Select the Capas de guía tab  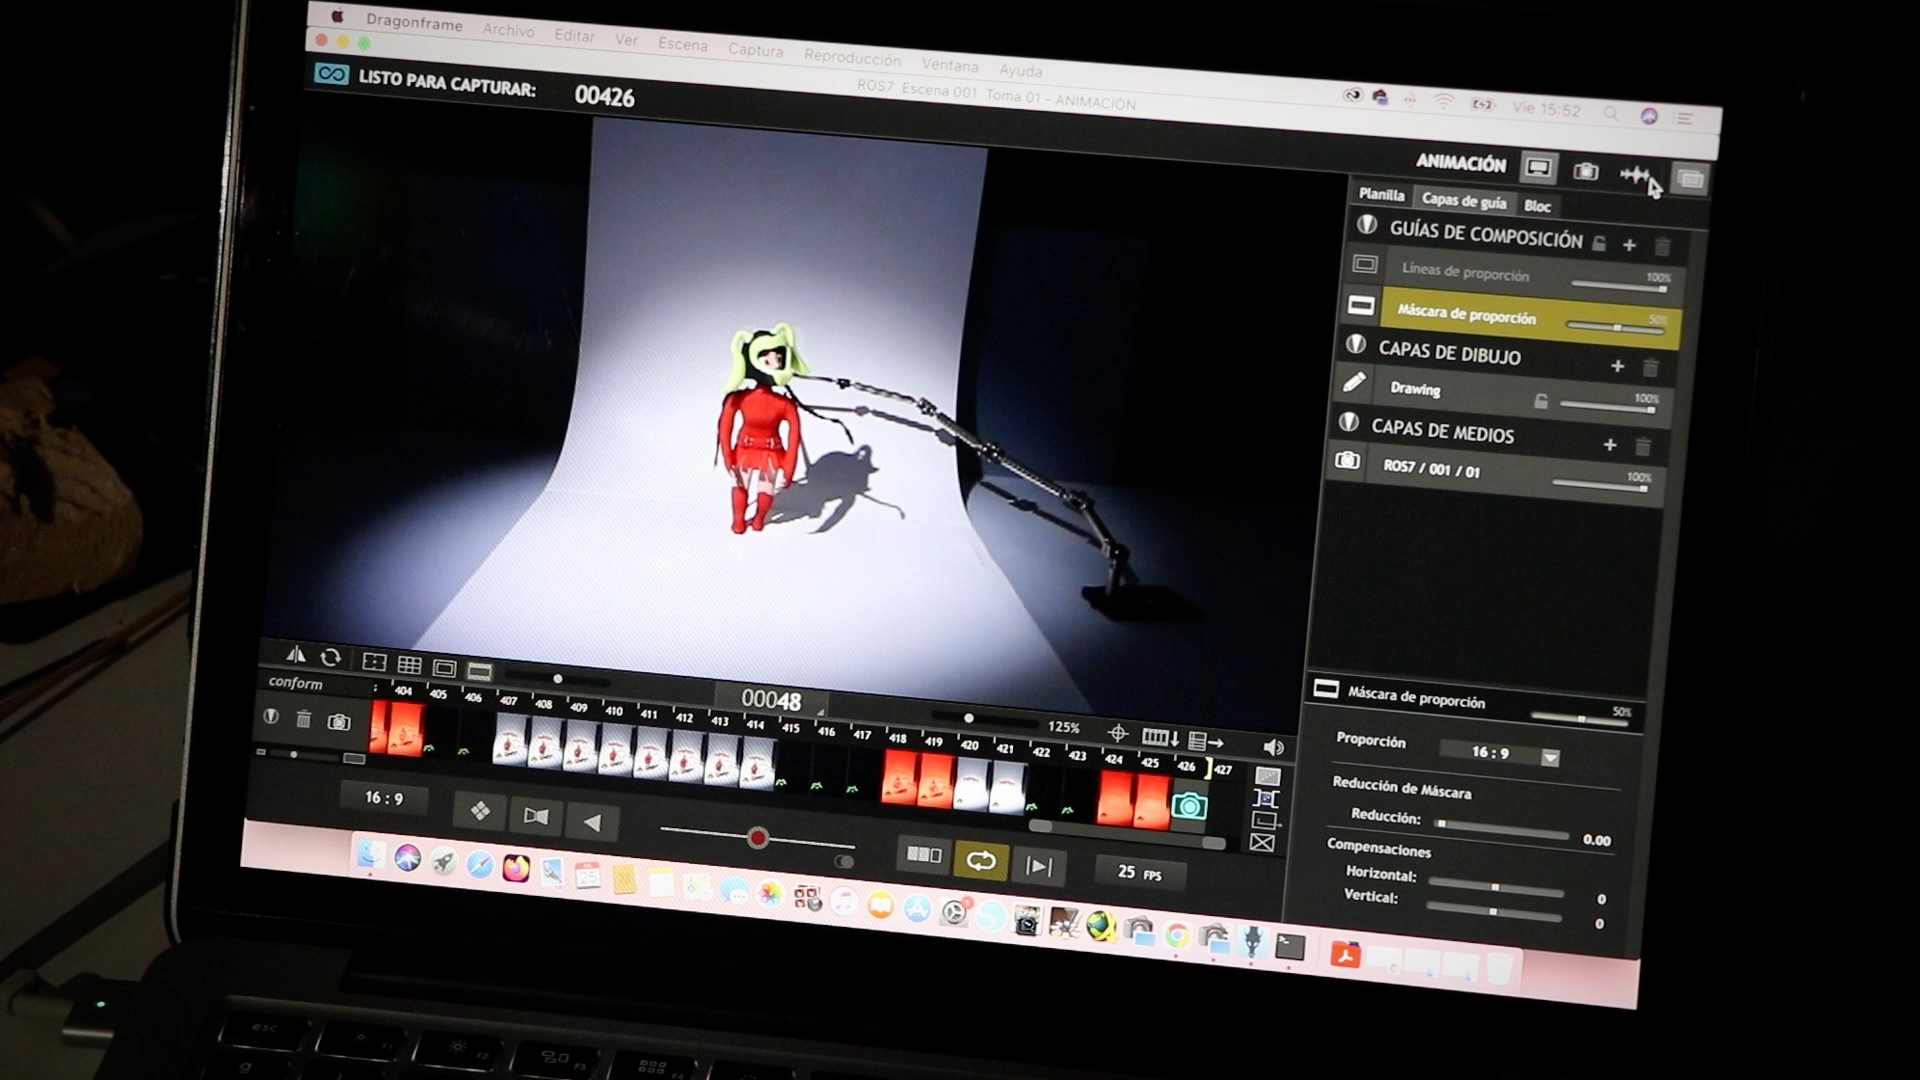[1464, 200]
